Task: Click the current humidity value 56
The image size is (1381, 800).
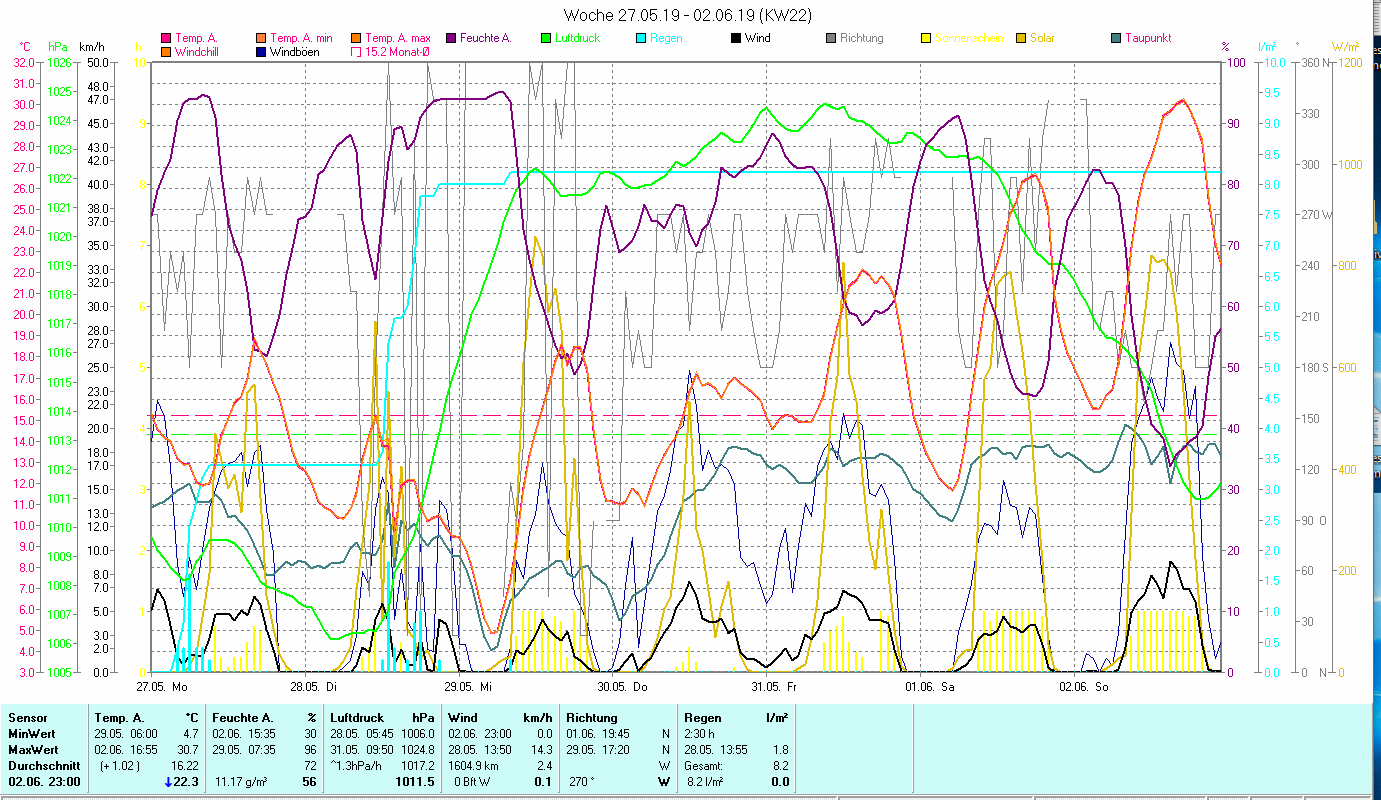Action: pos(309,782)
